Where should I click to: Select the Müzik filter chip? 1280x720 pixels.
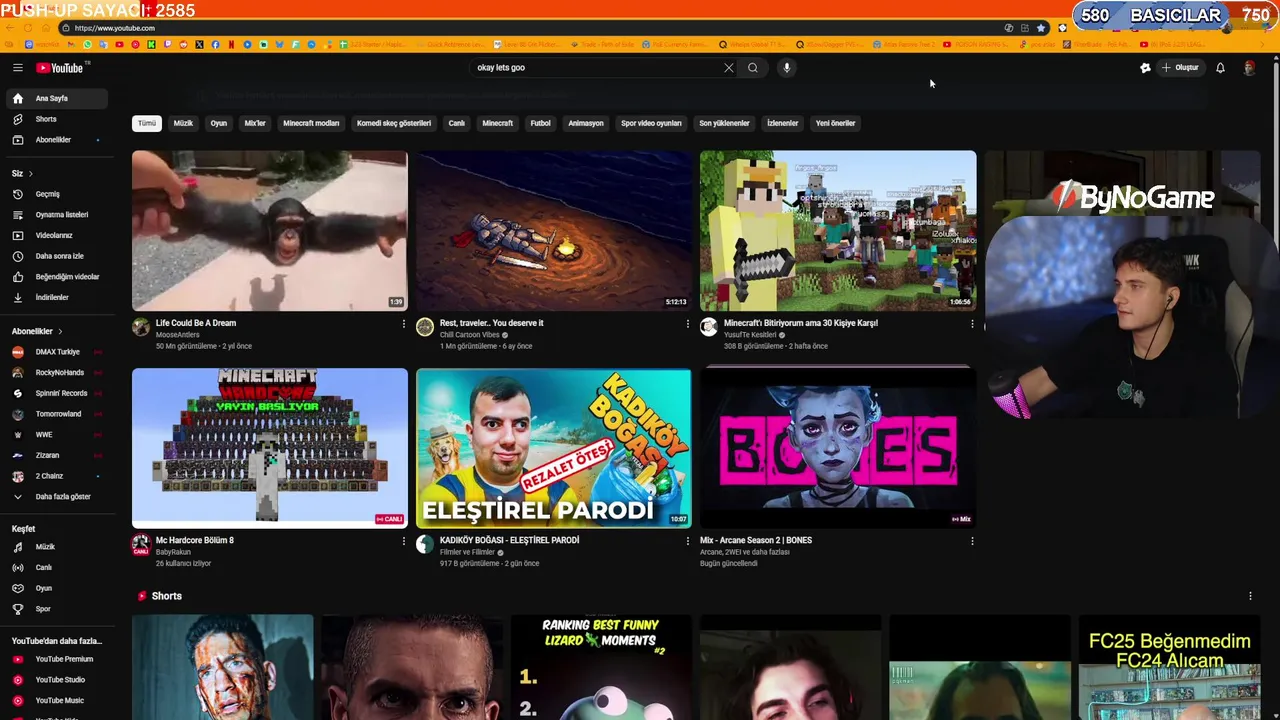pyautogui.click(x=183, y=123)
